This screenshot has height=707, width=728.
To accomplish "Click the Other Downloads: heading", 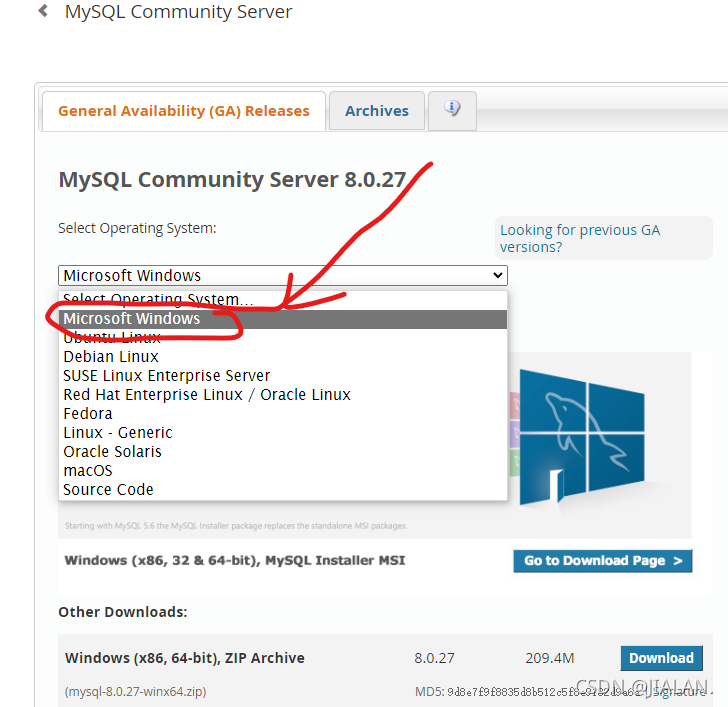I will 123,612.
